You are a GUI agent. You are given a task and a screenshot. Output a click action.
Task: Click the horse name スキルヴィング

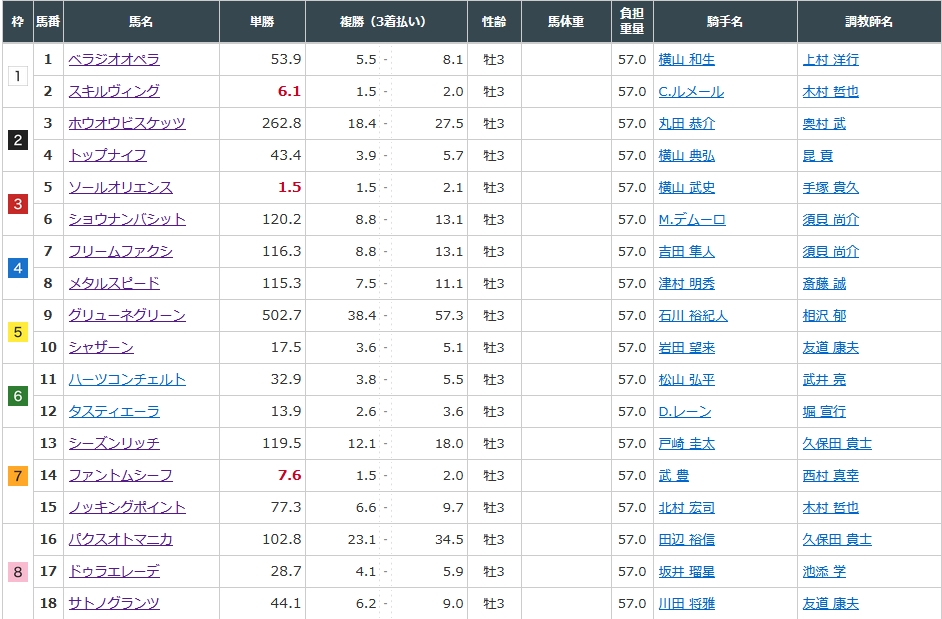point(114,91)
